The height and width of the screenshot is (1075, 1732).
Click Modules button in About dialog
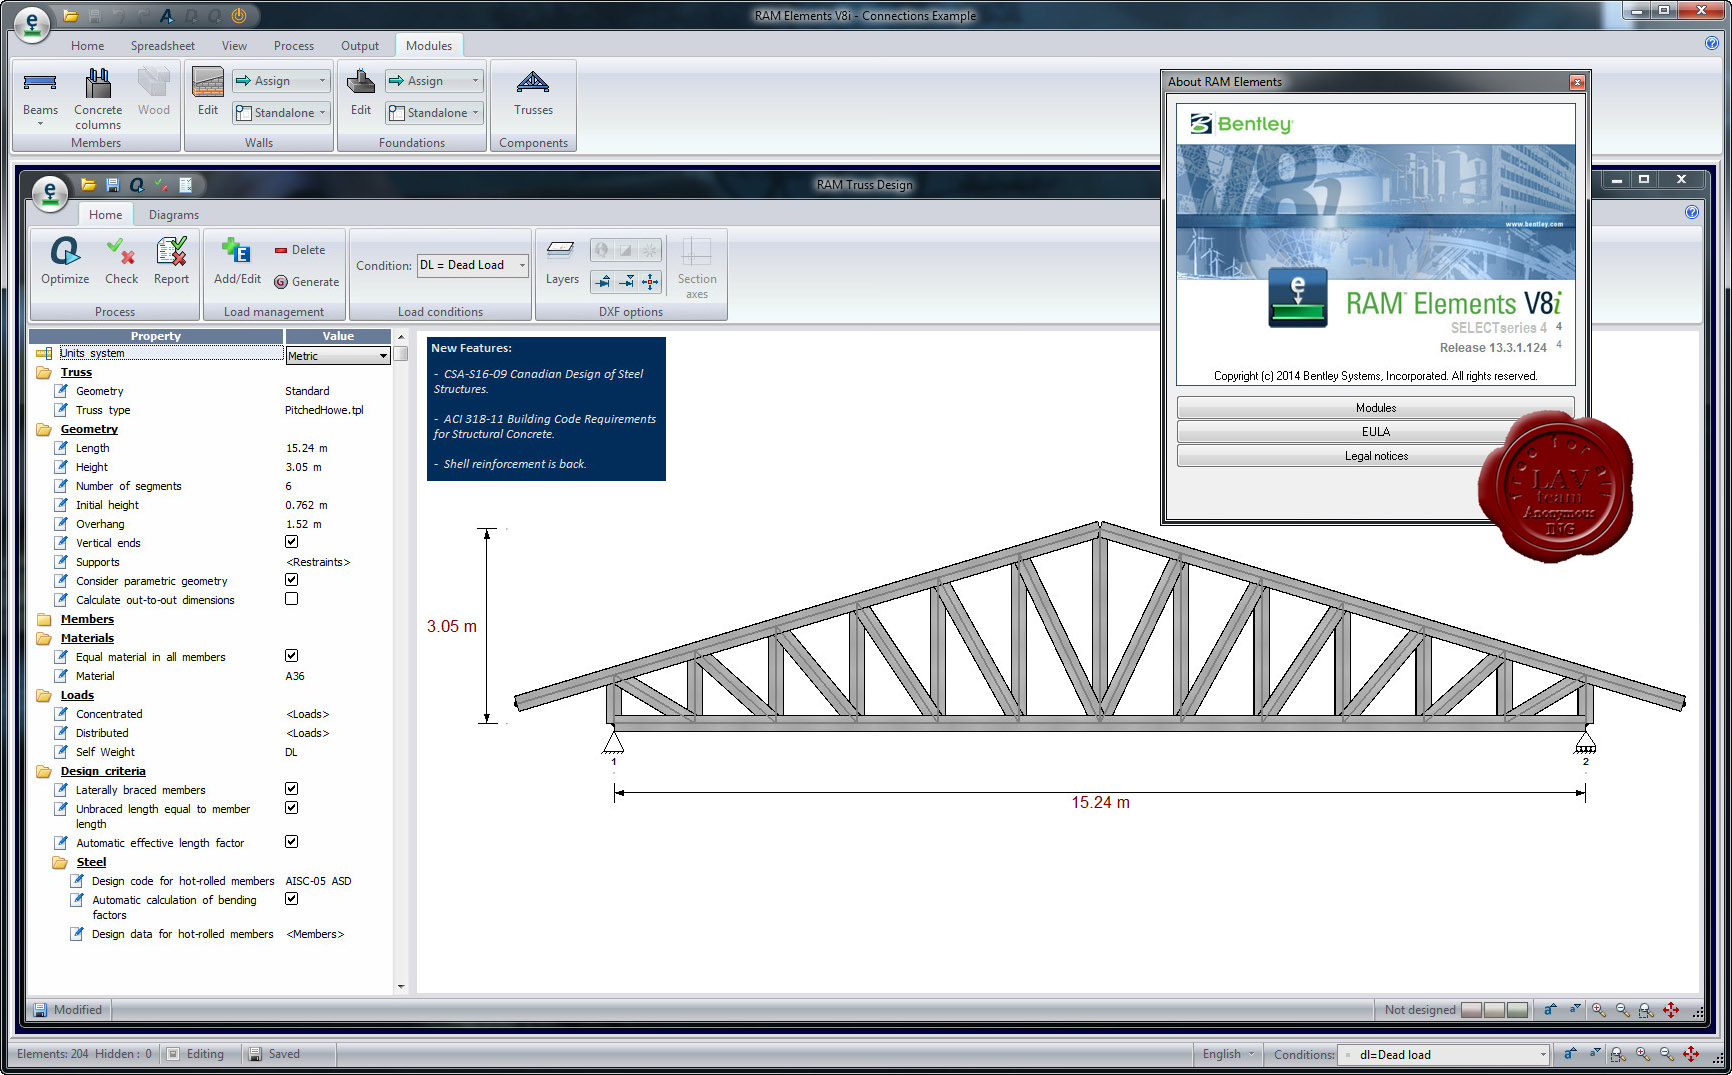pos(1375,408)
